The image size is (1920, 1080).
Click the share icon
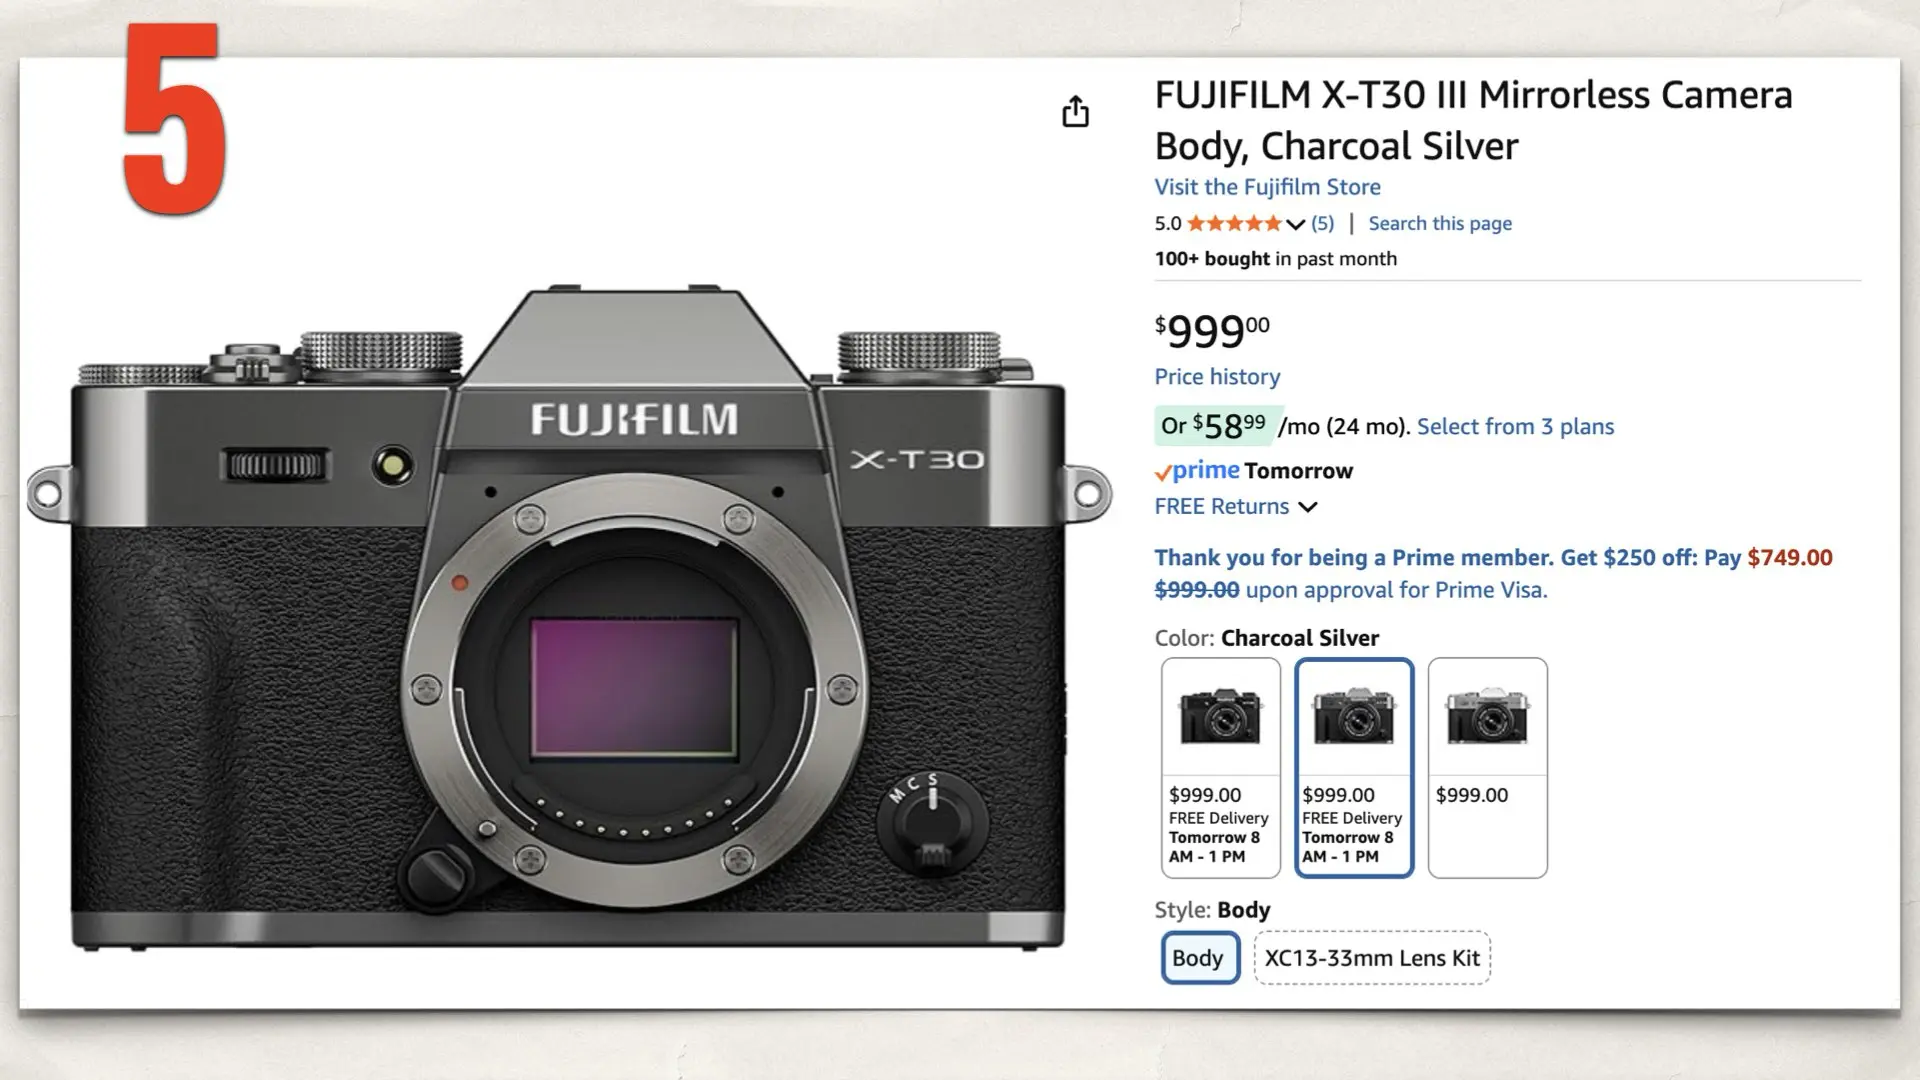click(x=1075, y=112)
